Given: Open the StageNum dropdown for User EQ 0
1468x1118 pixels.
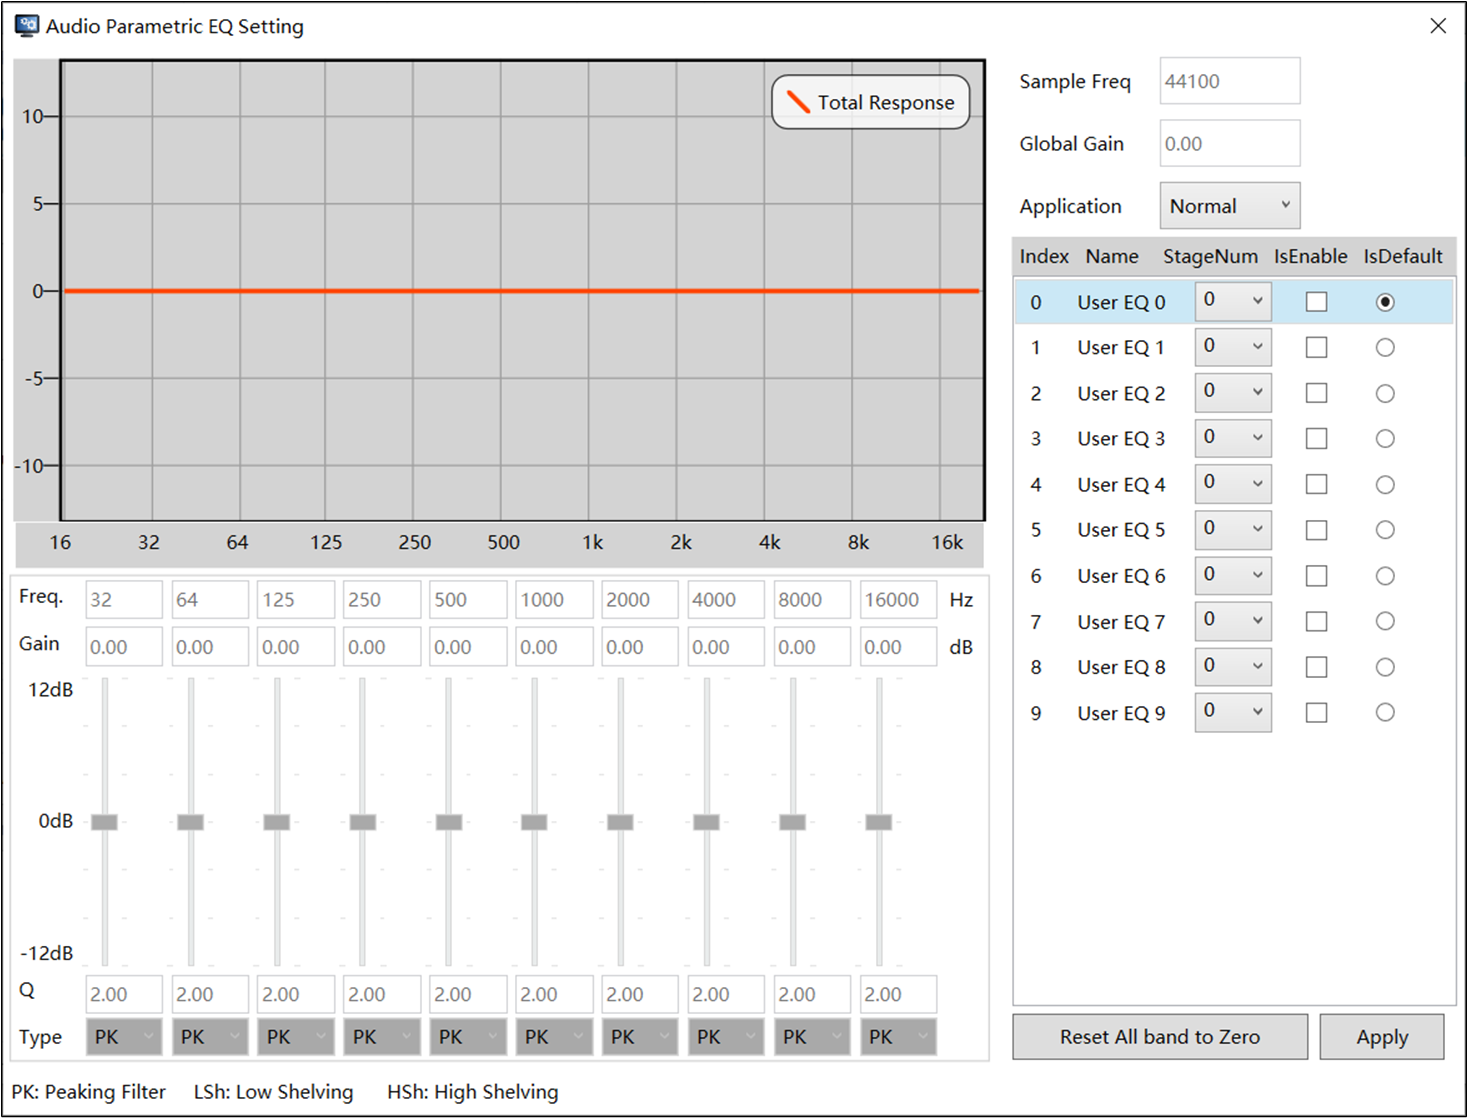Looking at the screenshot, I should [1233, 301].
